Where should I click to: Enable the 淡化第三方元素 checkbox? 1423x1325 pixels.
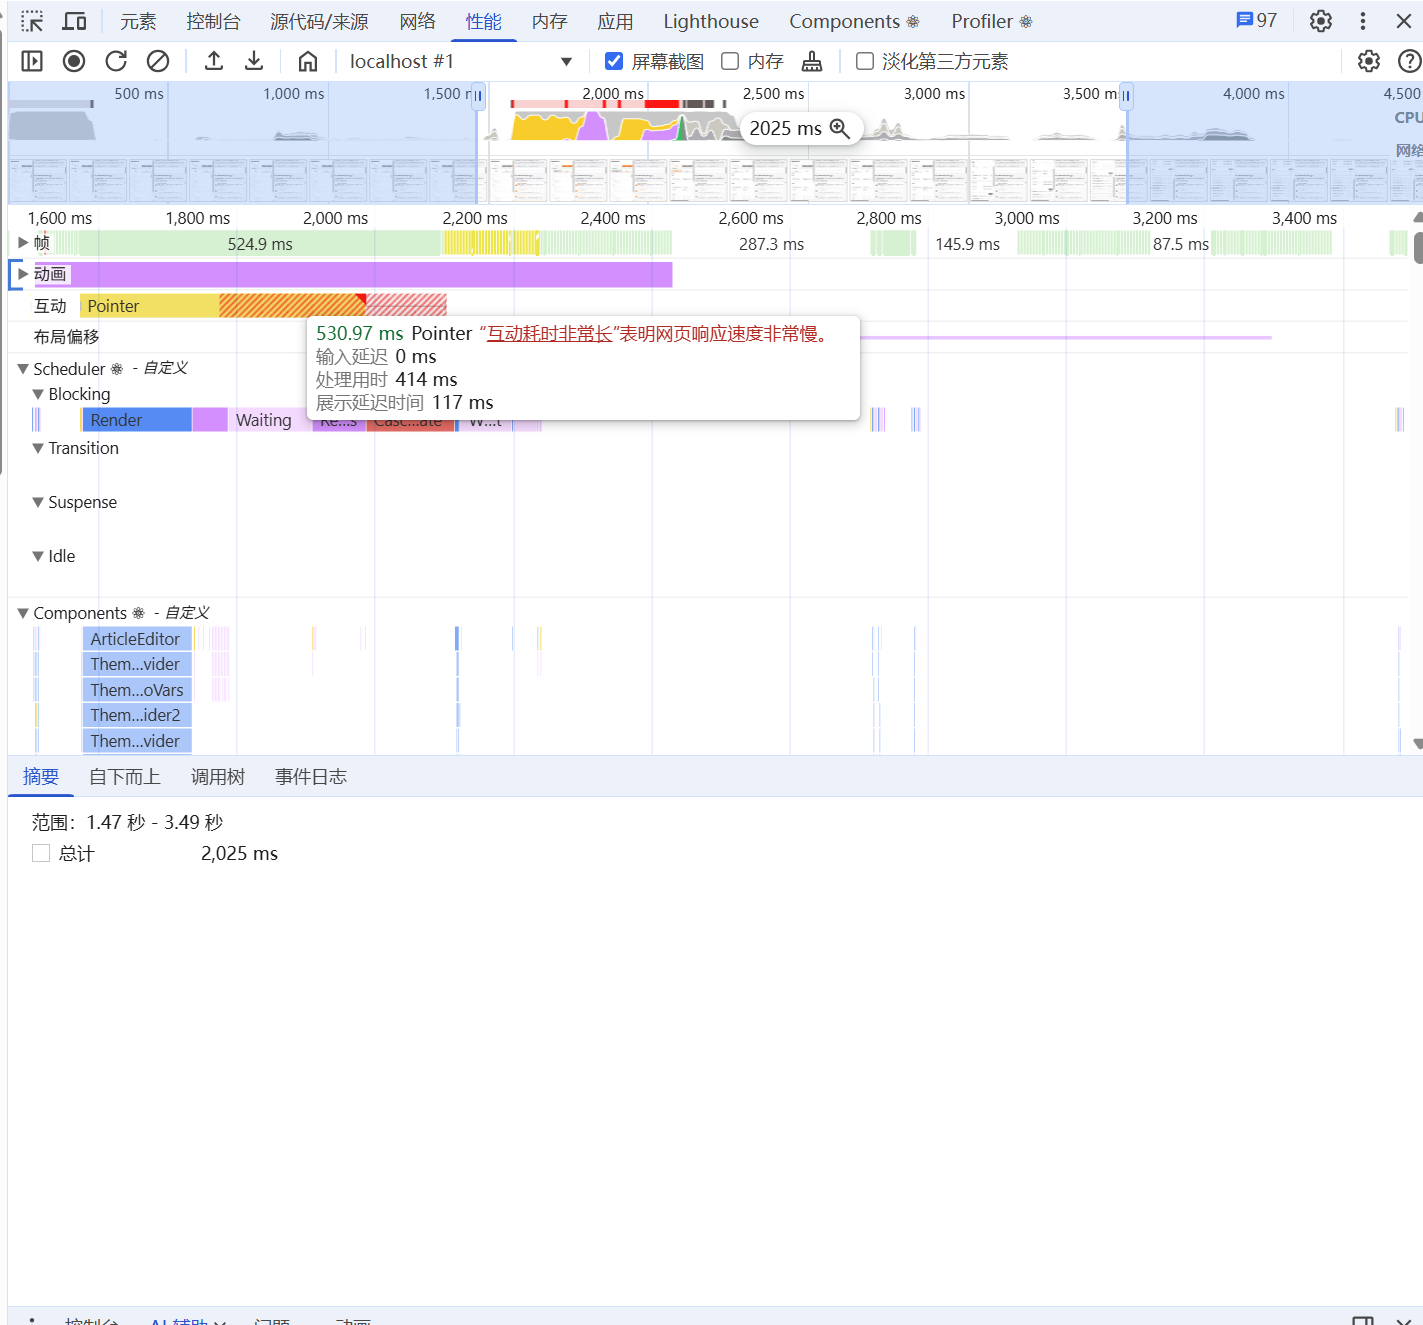(x=865, y=61)
